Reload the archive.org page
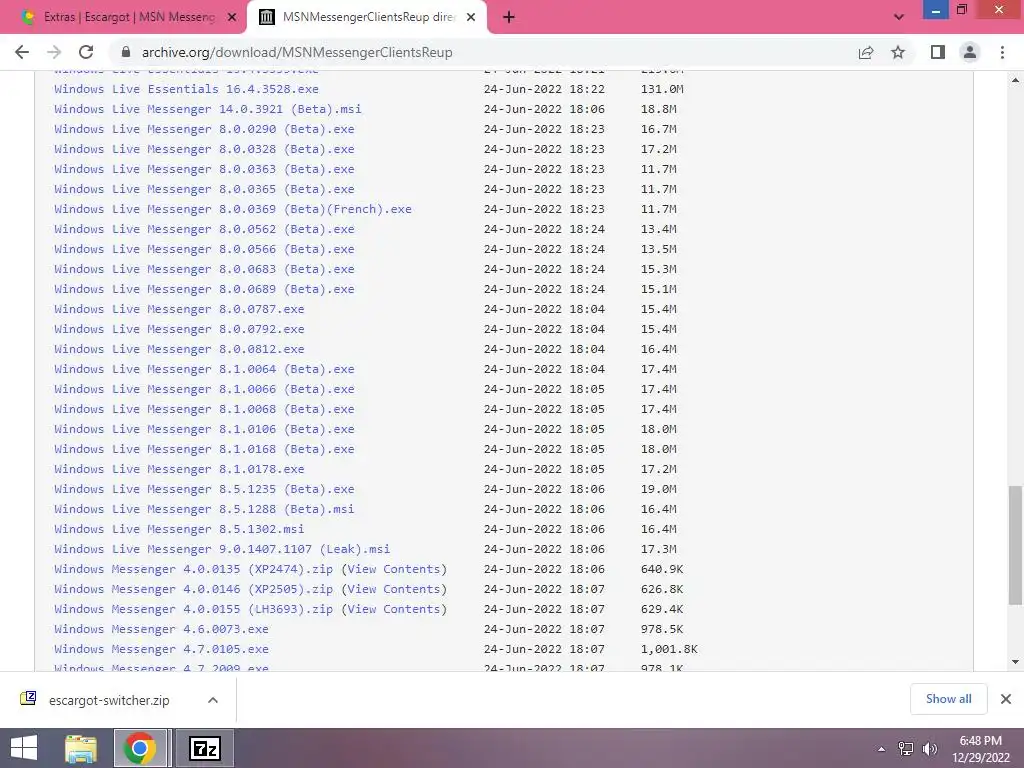 [86, 52]
